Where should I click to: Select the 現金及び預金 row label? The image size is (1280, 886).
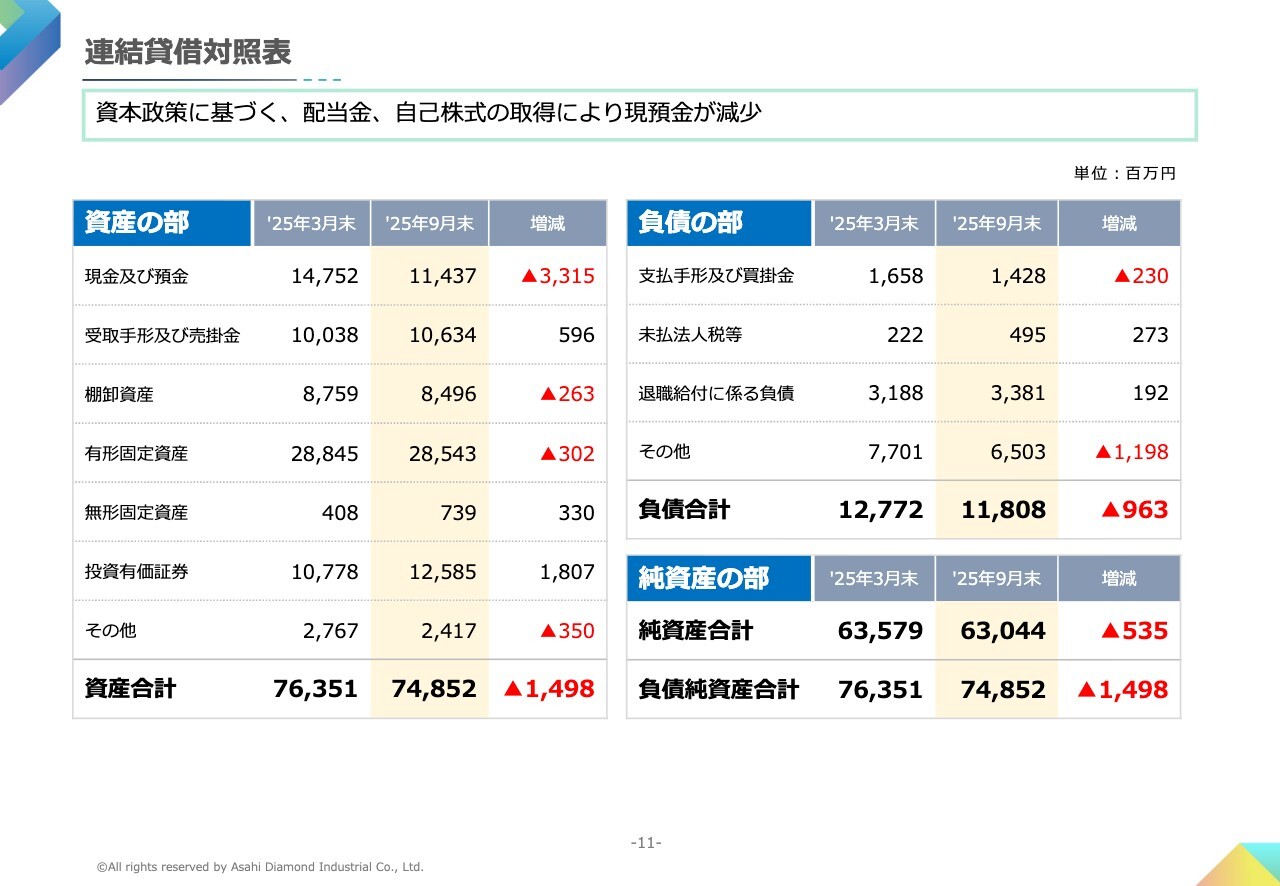pos(136,277)
